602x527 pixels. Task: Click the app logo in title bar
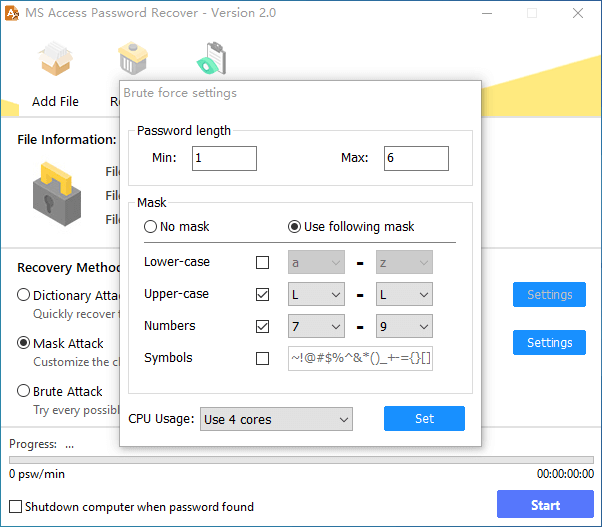pyautogui.click(x=12, y=13)
